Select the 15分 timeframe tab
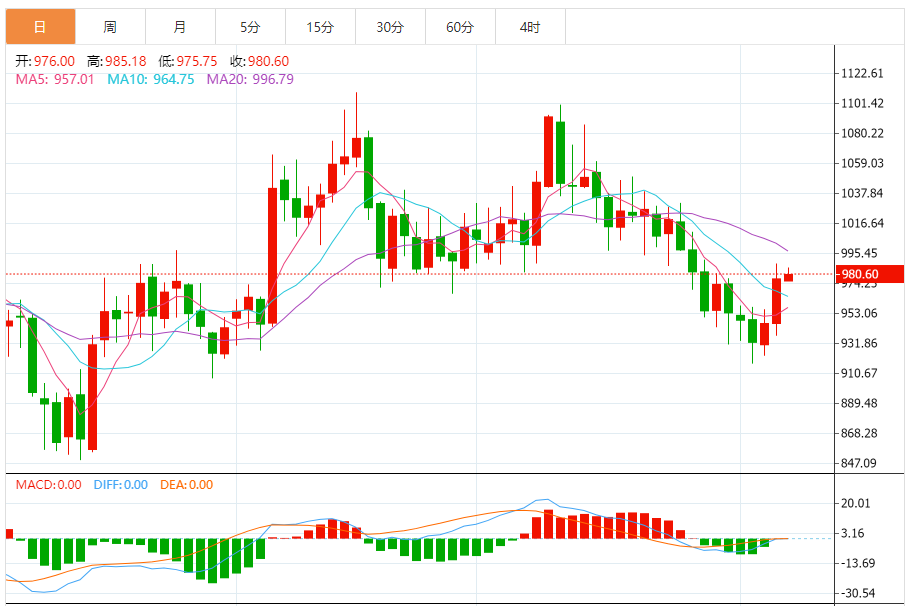 (320, 27)
